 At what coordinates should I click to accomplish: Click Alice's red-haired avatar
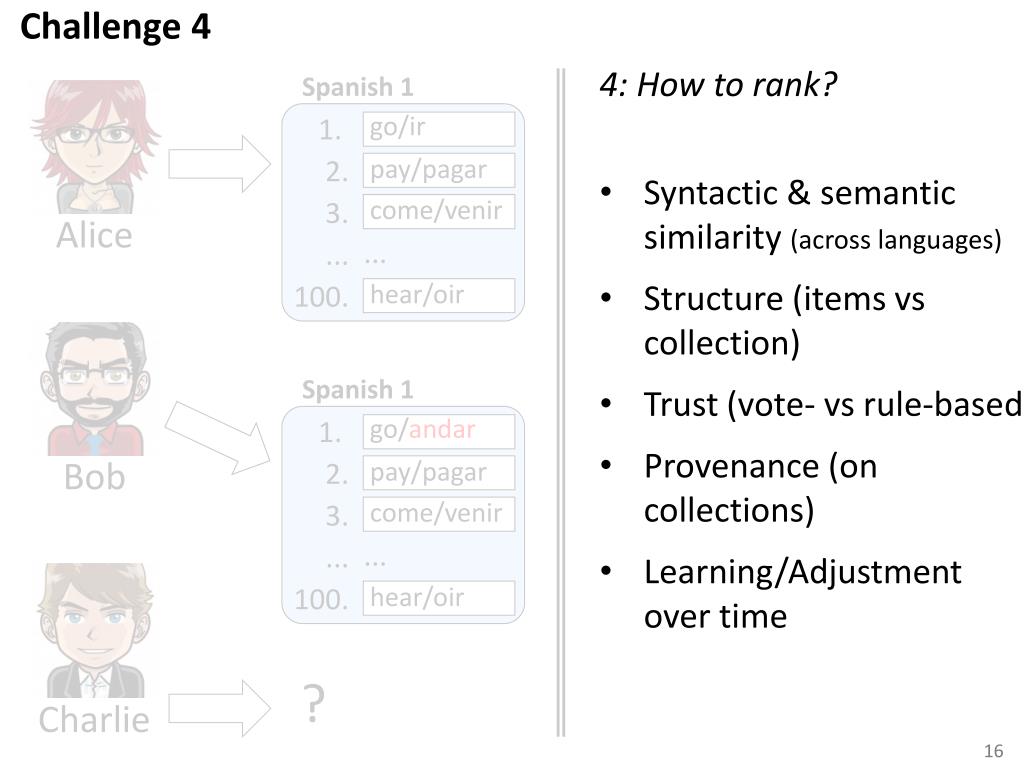point(95,147)
